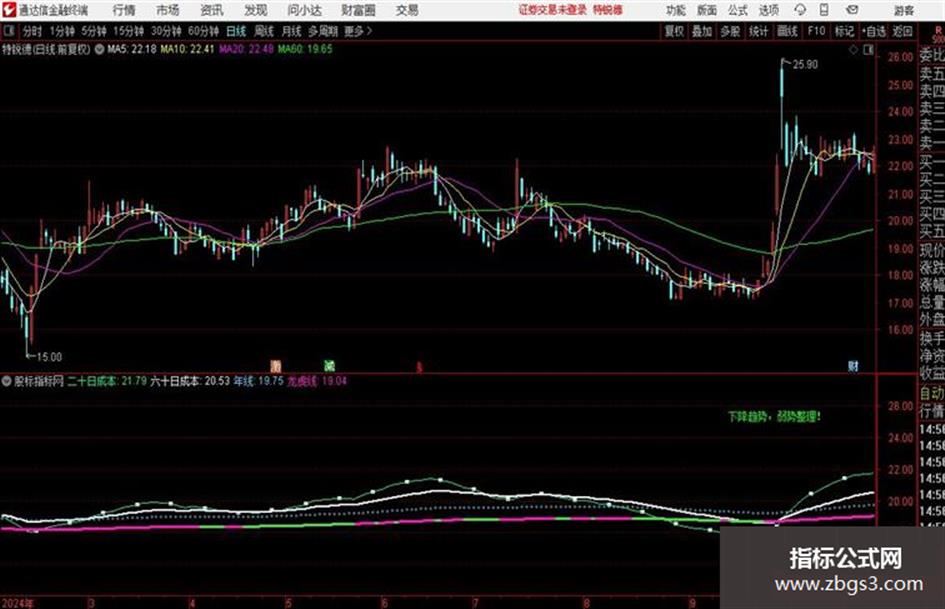Toggle the panel layout icon left of 分时
This screenshot has height=609, width=945.
click(x=9, y=31)
